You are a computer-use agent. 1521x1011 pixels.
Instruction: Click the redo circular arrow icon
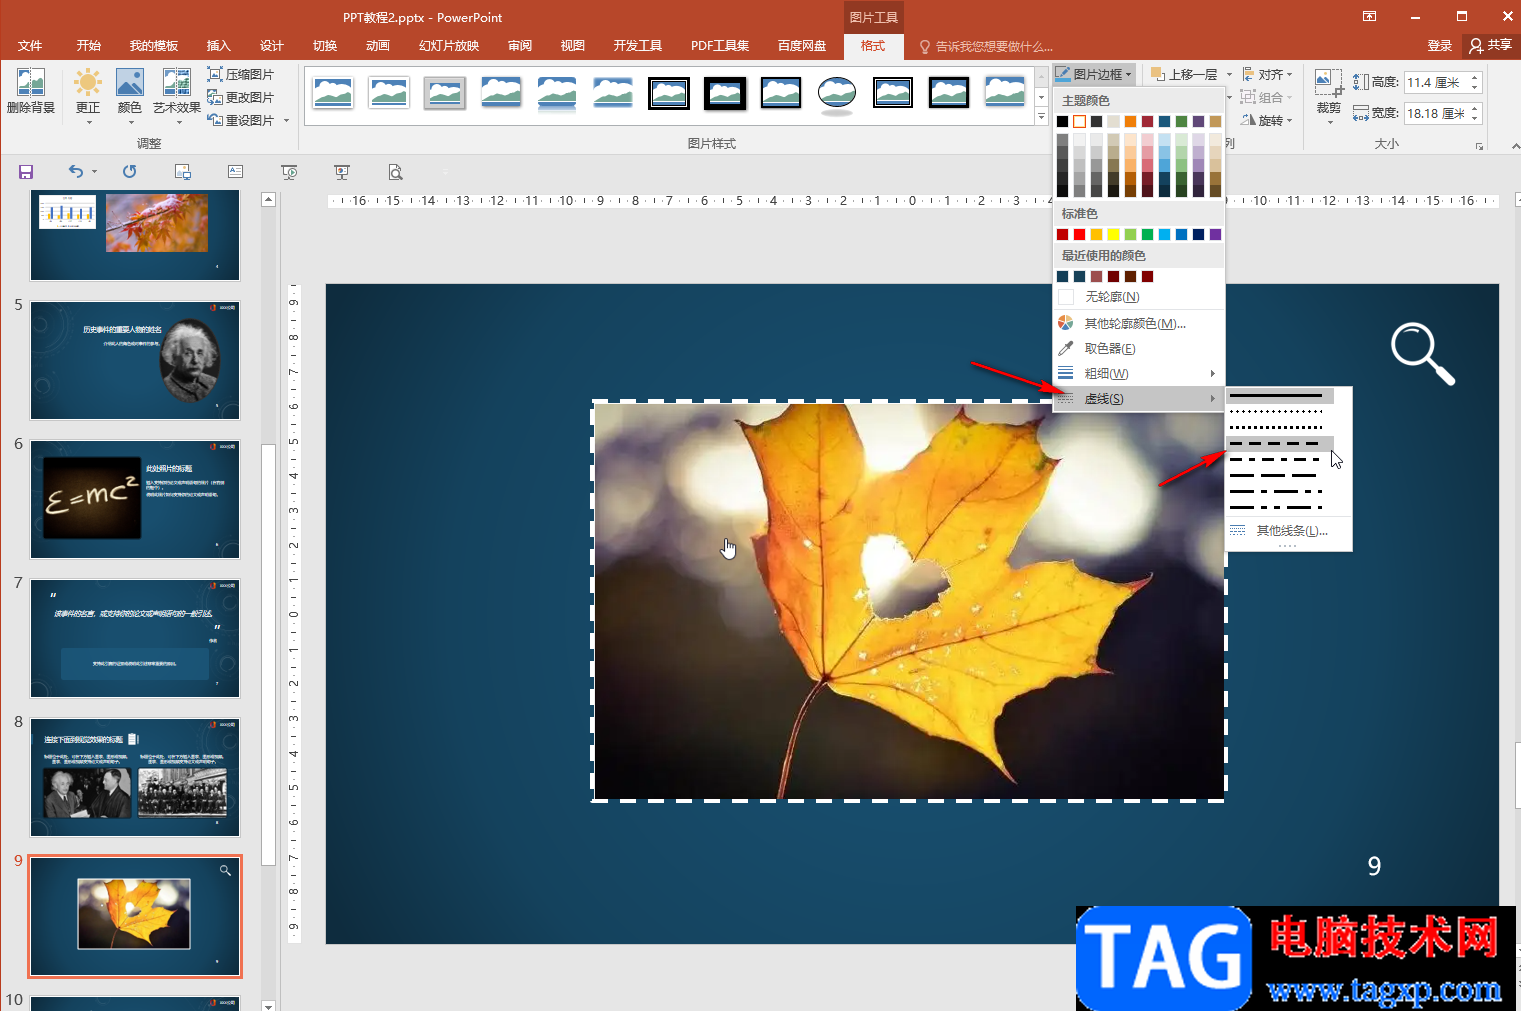point(129,172)
